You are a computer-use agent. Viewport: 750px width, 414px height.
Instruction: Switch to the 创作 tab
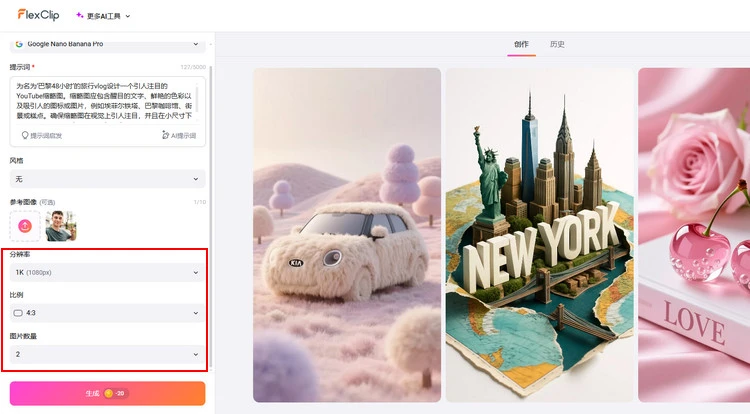click(x=521, y=44)
